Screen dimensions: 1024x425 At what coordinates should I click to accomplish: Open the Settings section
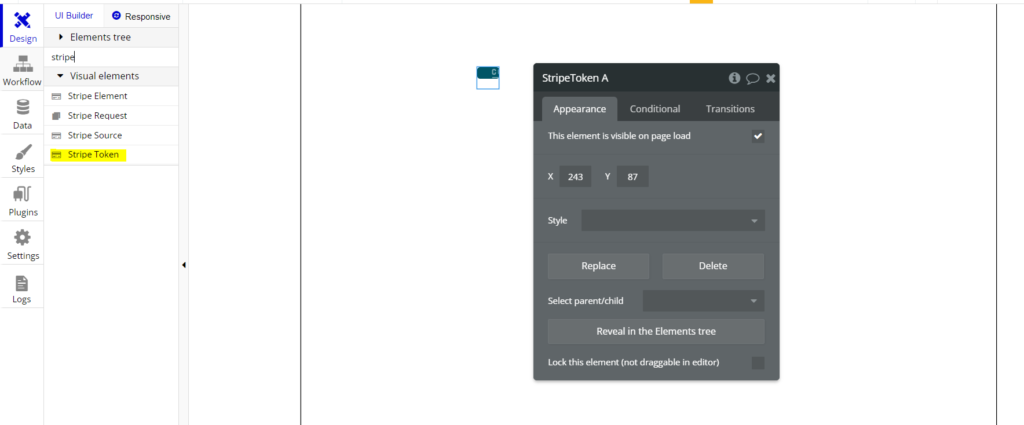(x=22, y=244)
